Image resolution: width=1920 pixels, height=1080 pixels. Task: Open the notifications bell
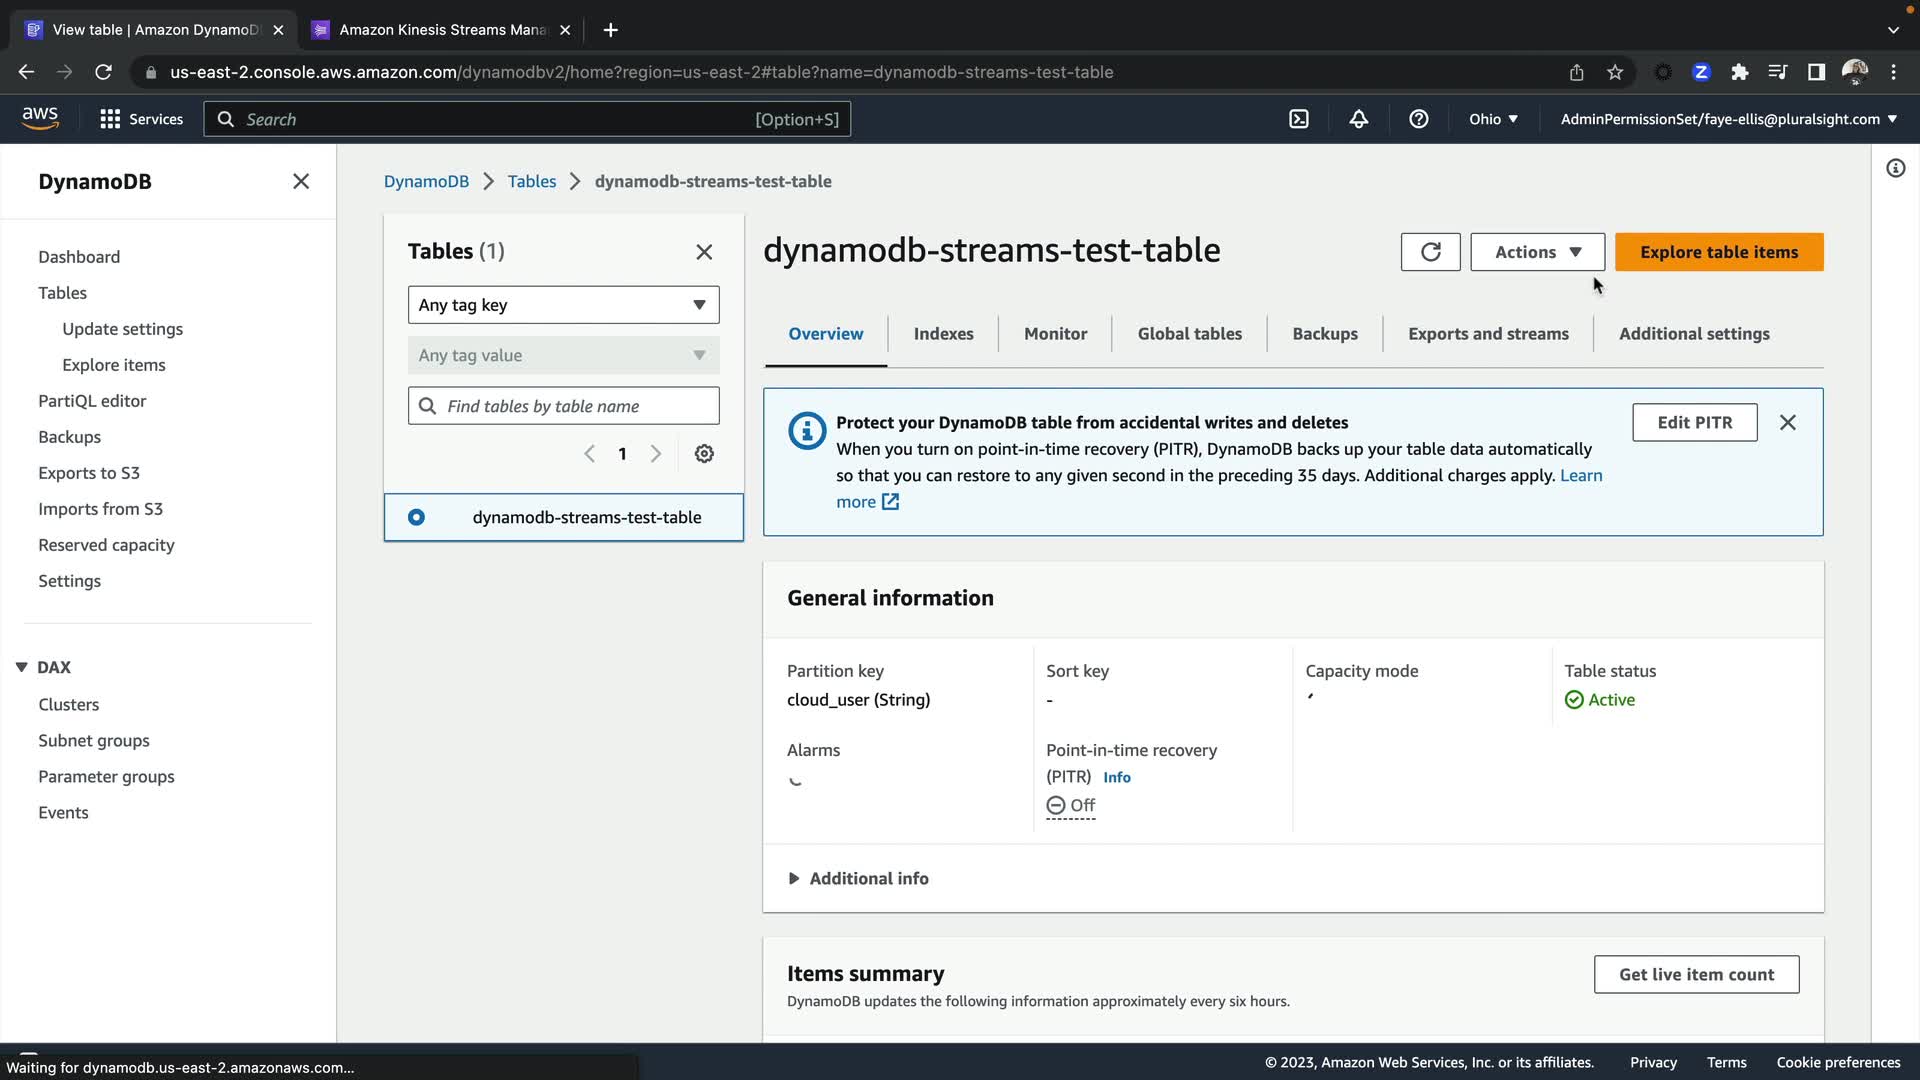point(1358,119)
